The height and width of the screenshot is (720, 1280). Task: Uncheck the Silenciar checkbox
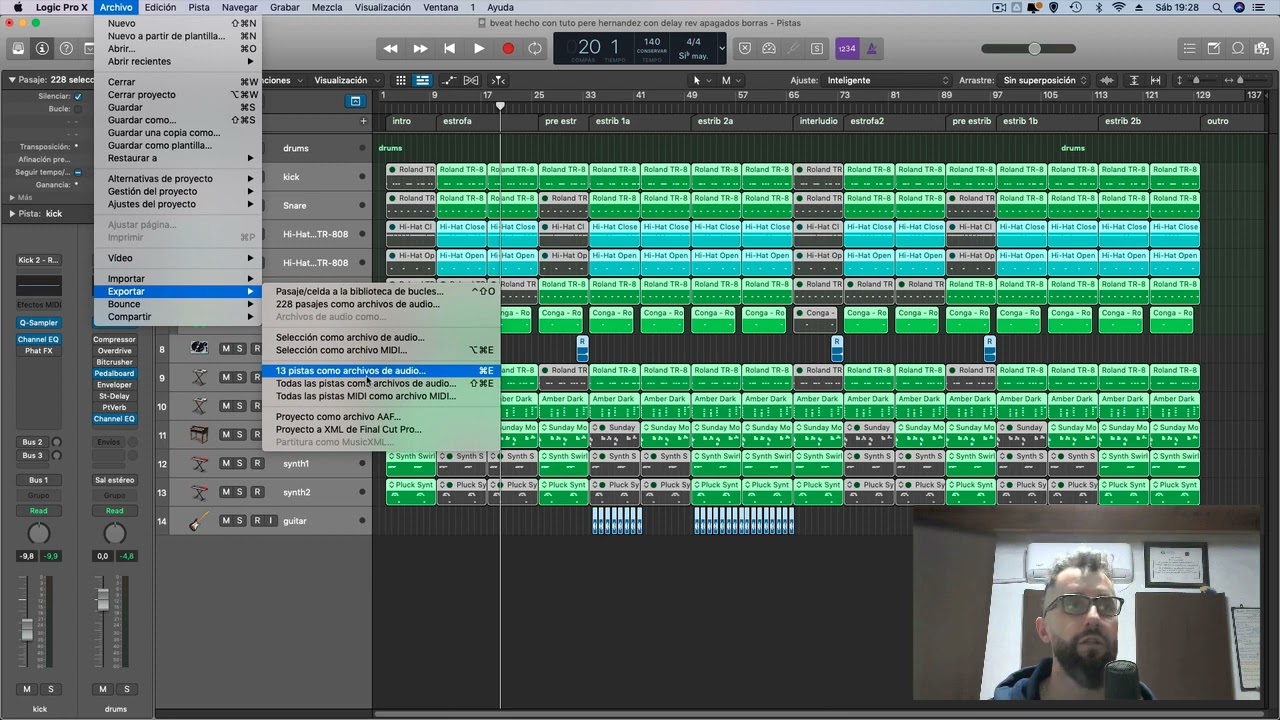point(76,96)
